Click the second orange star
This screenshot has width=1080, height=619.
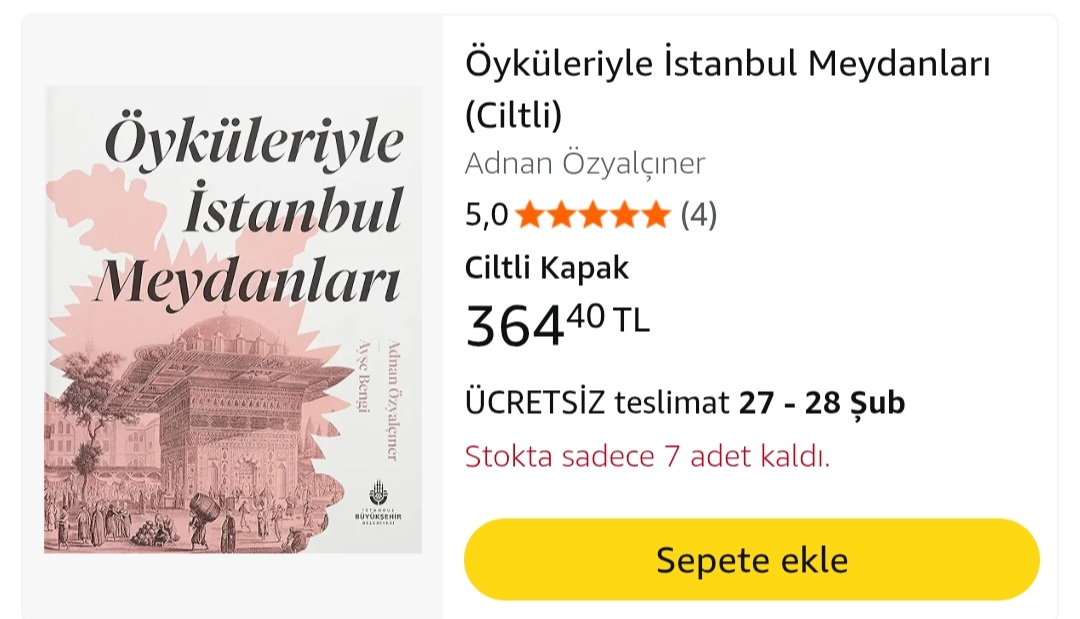pos(561,215)
